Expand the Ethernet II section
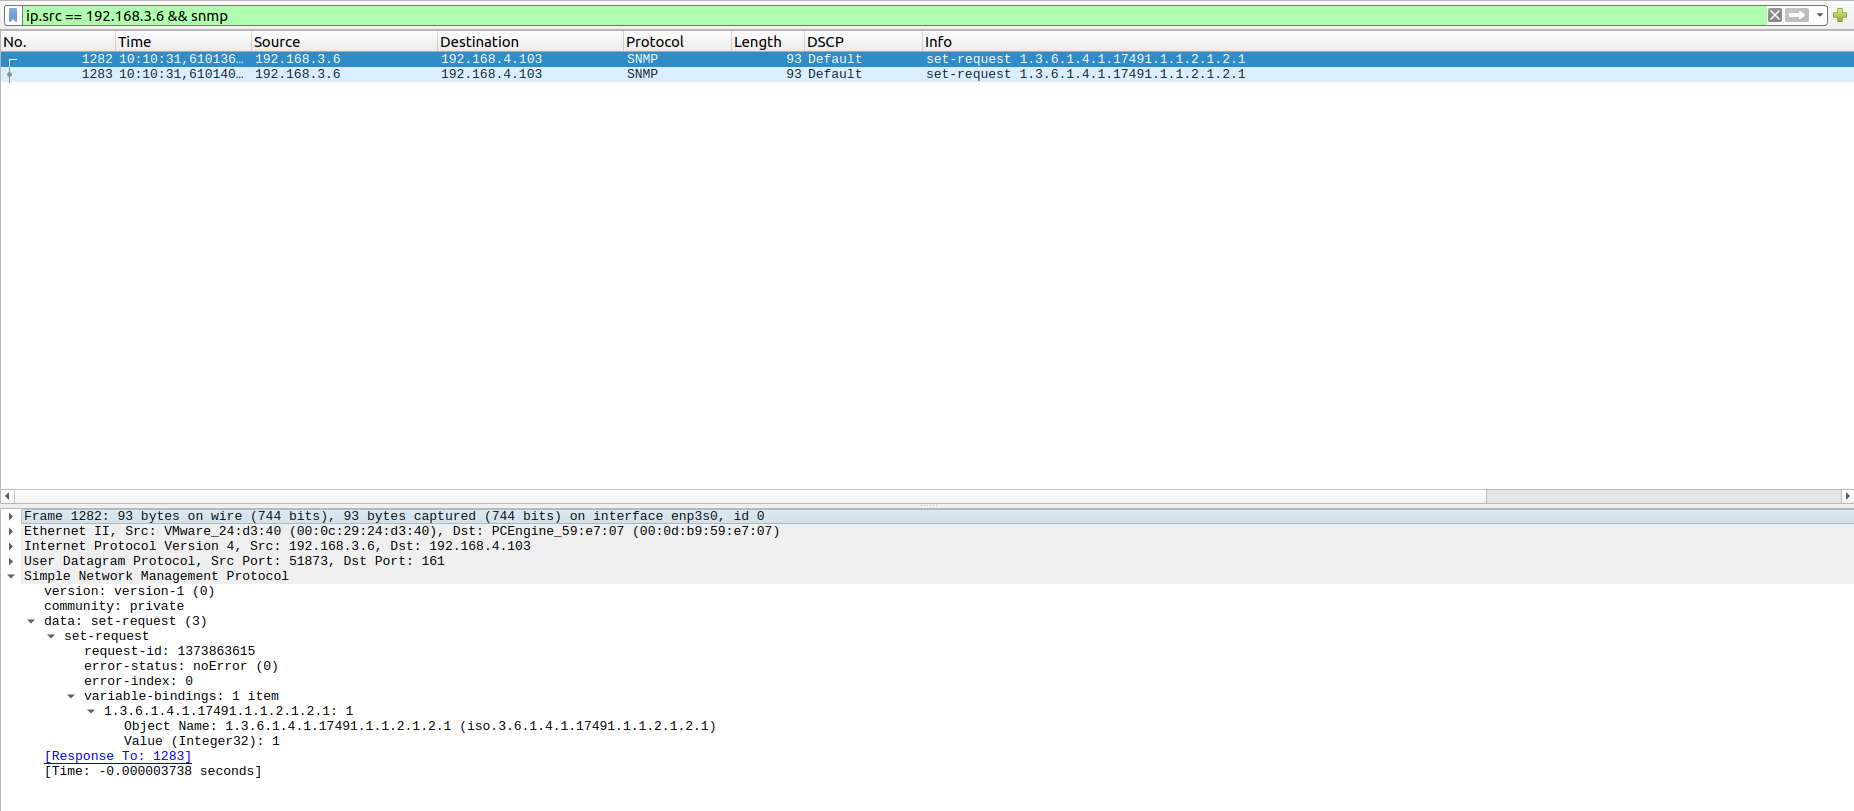Viewport: 1854px width, 811px height. tap(11, 531)
